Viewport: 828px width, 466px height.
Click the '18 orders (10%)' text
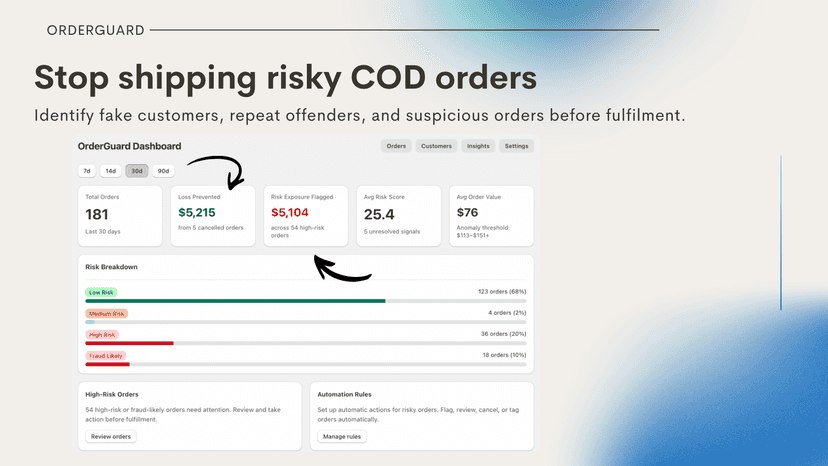[504, 355]
